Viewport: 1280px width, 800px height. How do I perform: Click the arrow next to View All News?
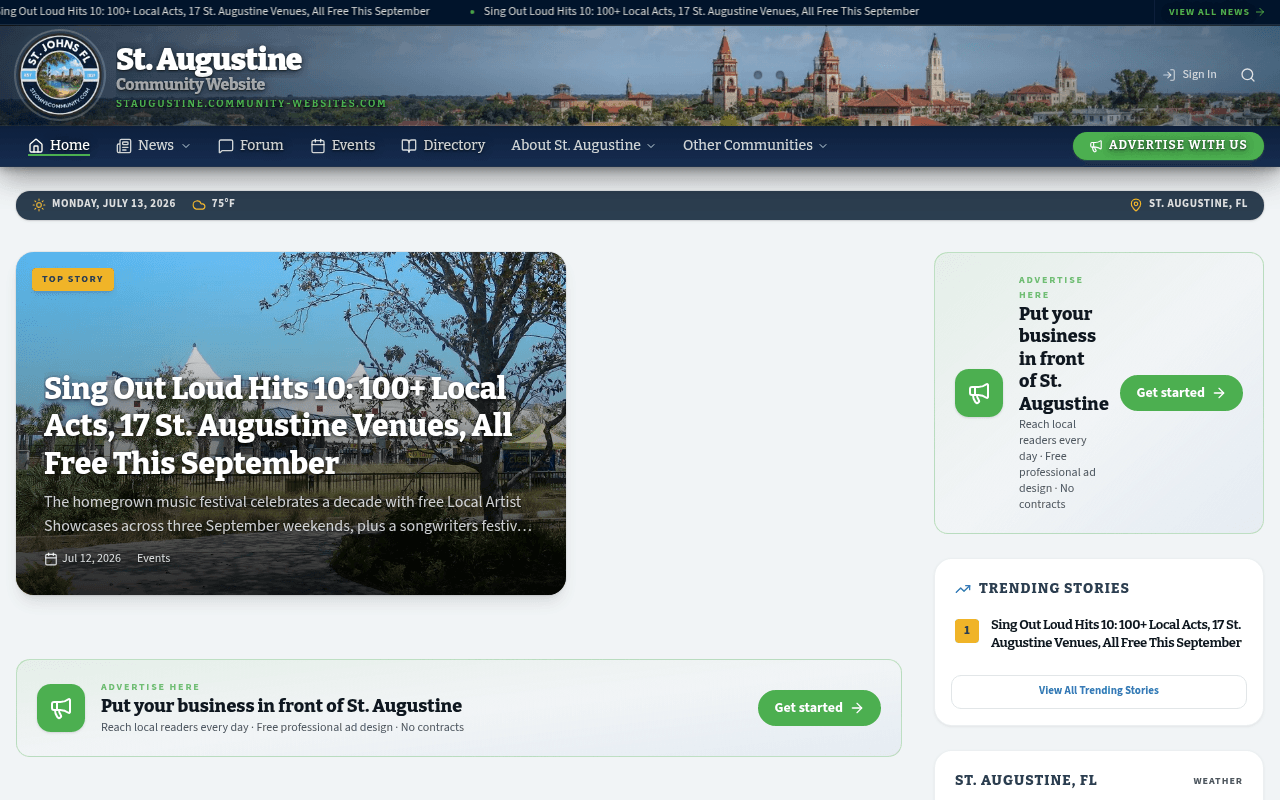pyautogui.click(x=1260, y=12)
